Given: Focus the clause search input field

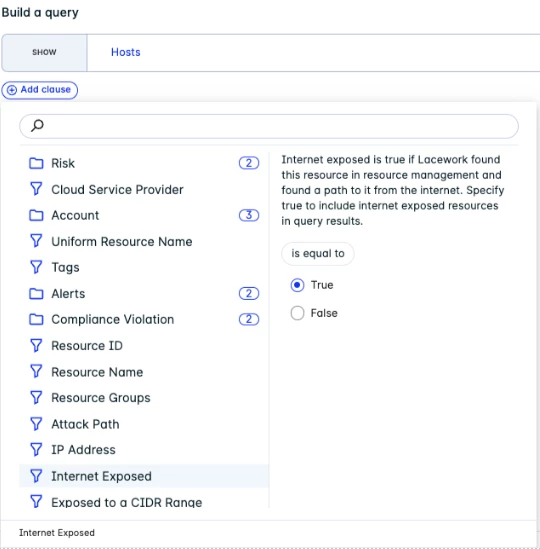Looking at the screenshot, I should point(269,126).
